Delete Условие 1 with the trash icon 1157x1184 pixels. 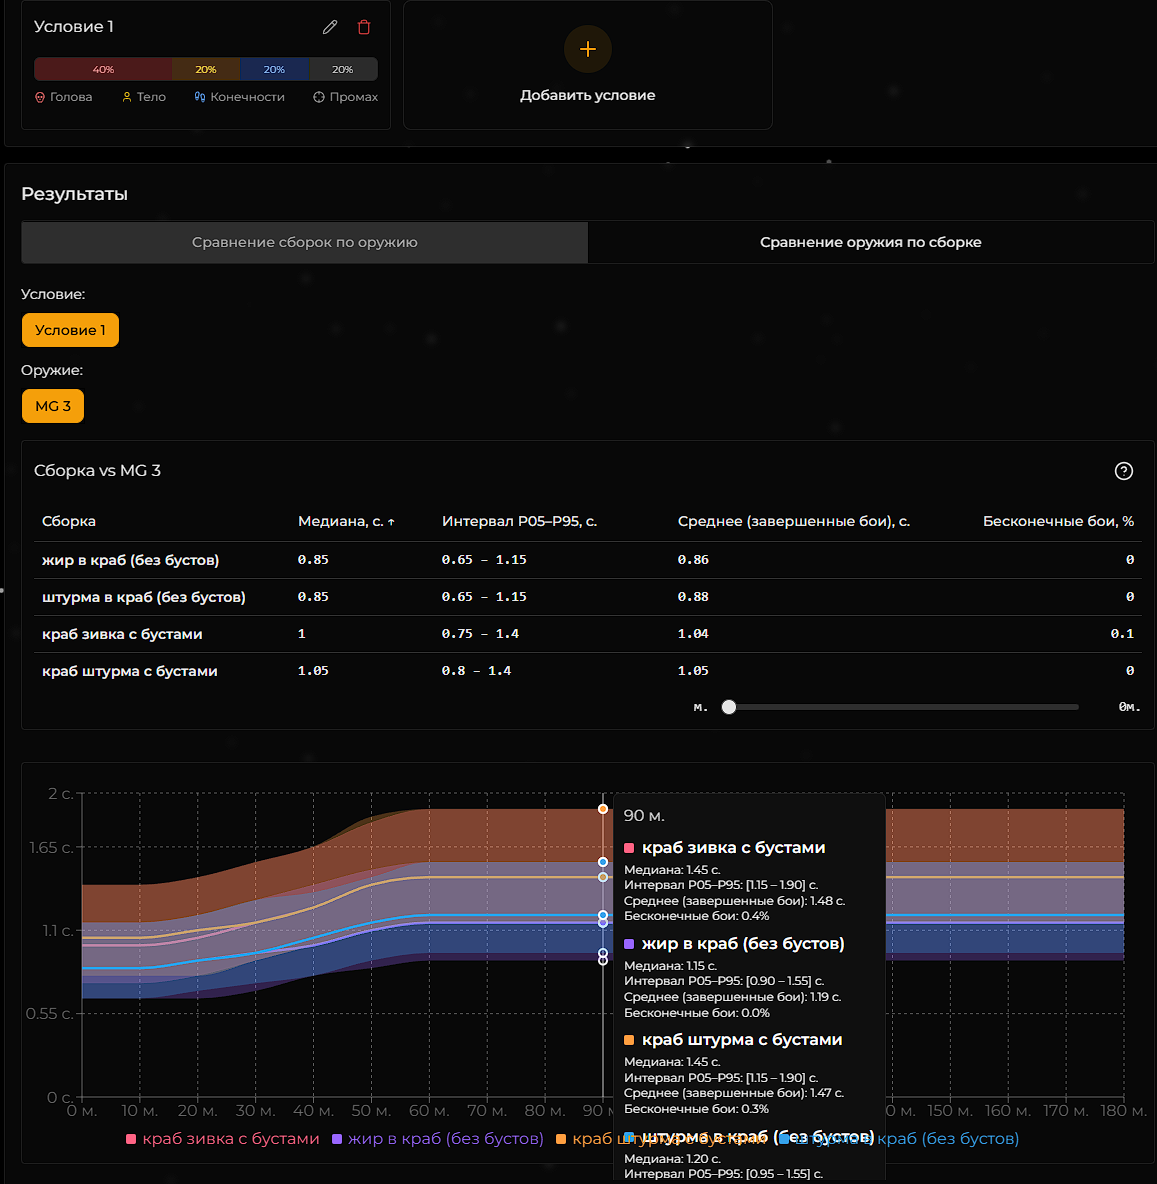click(364, 27)
